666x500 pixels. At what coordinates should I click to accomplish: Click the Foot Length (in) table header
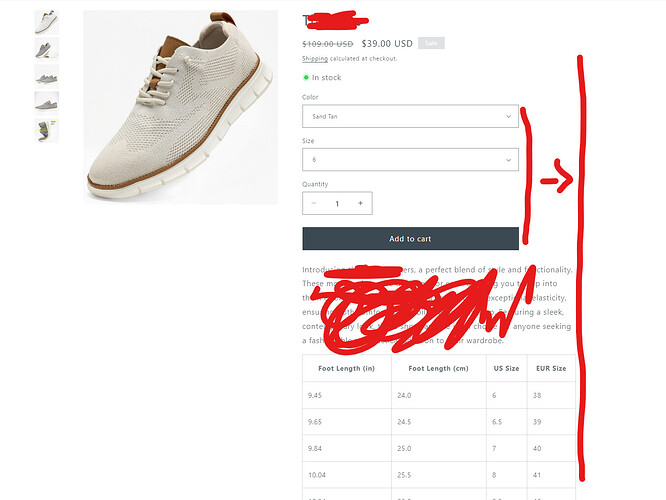[x=347, y=368]
